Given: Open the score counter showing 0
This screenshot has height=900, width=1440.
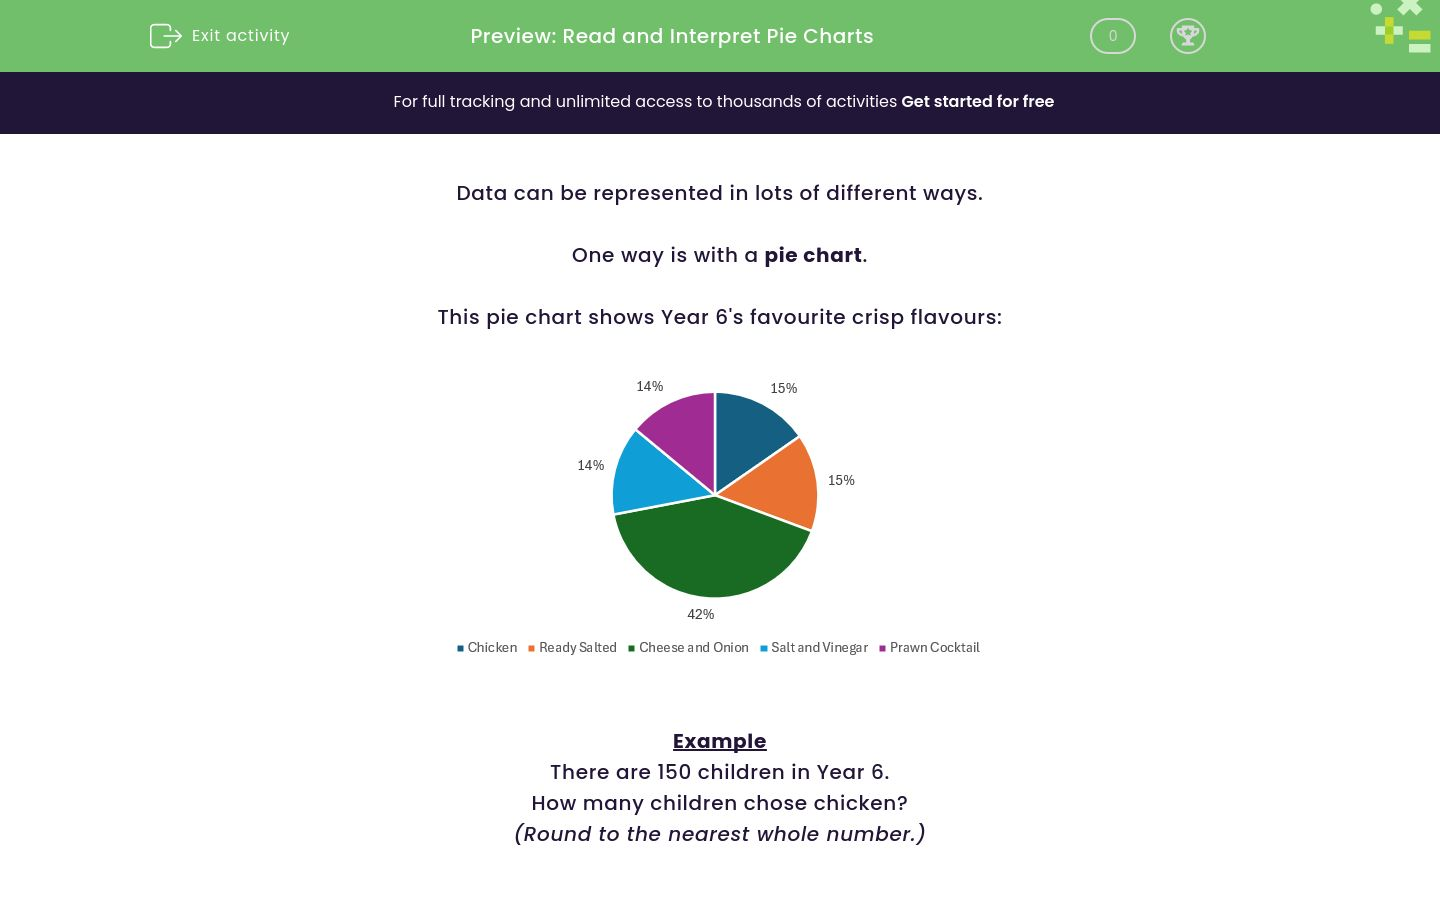Looking at the screenshot, I should click(1113, 36).
